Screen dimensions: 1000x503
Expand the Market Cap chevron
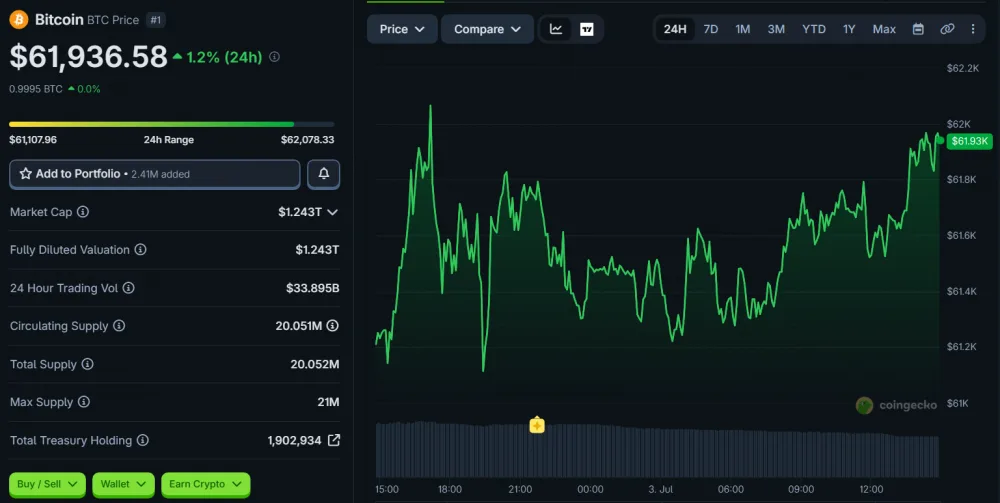coord(332,212)
